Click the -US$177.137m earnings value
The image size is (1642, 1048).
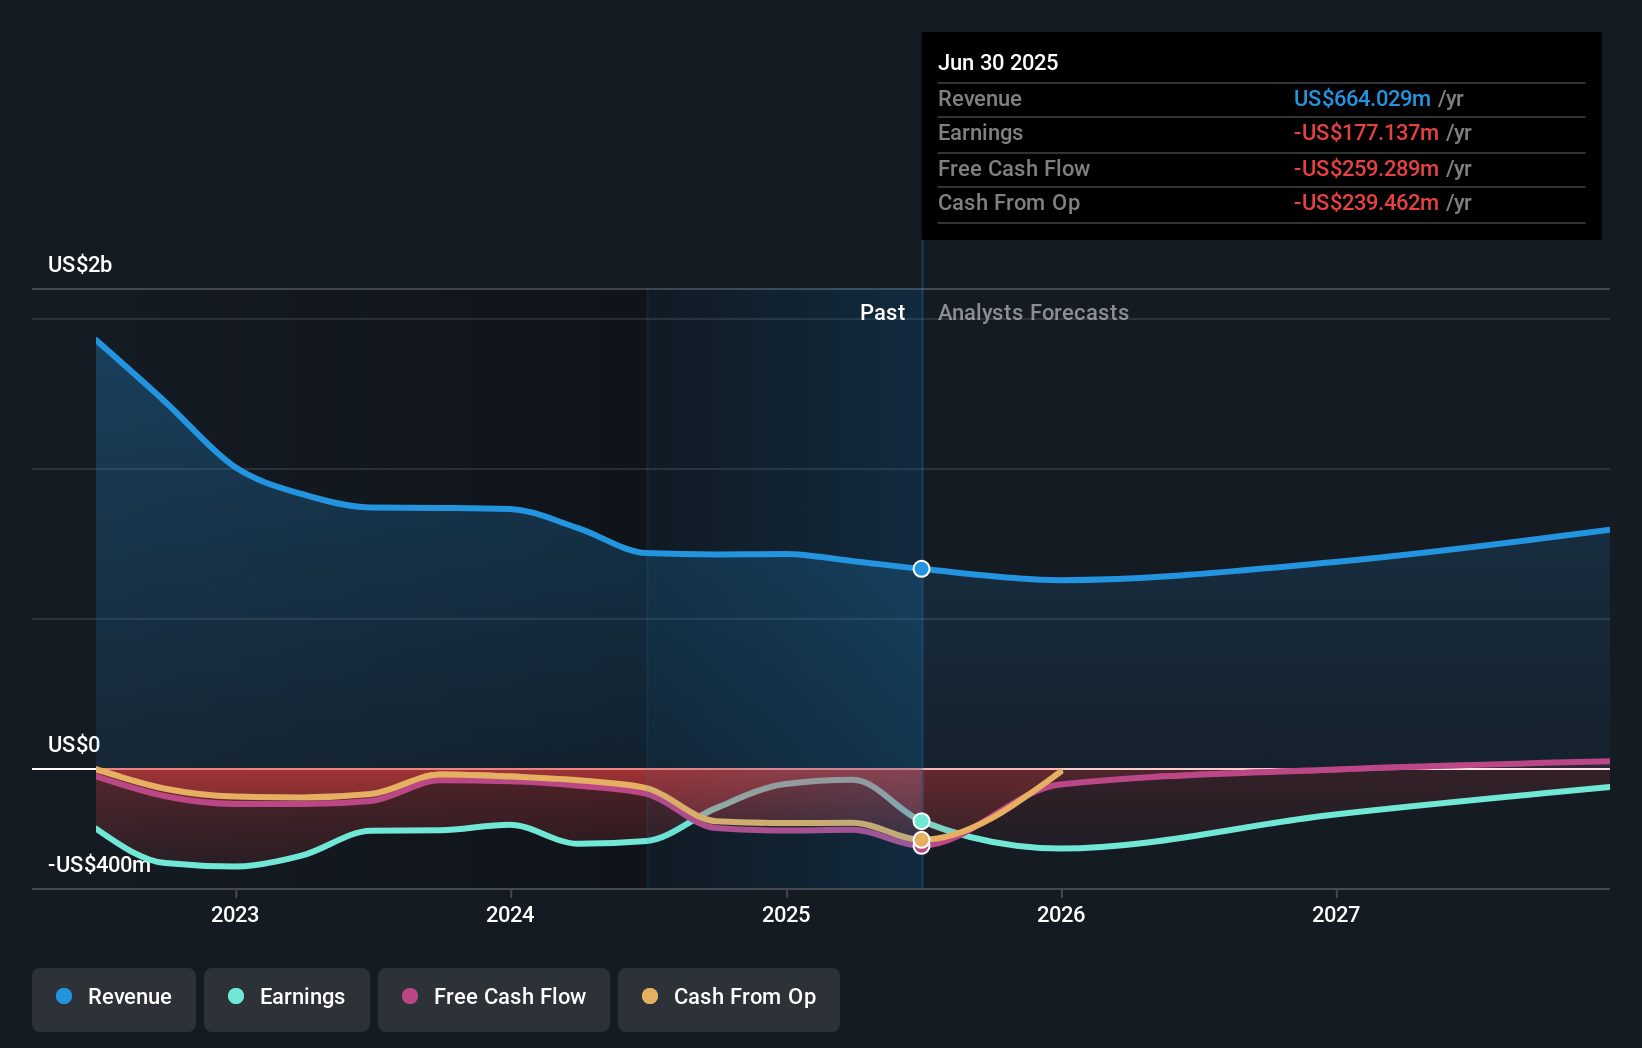pos(1366,133)
